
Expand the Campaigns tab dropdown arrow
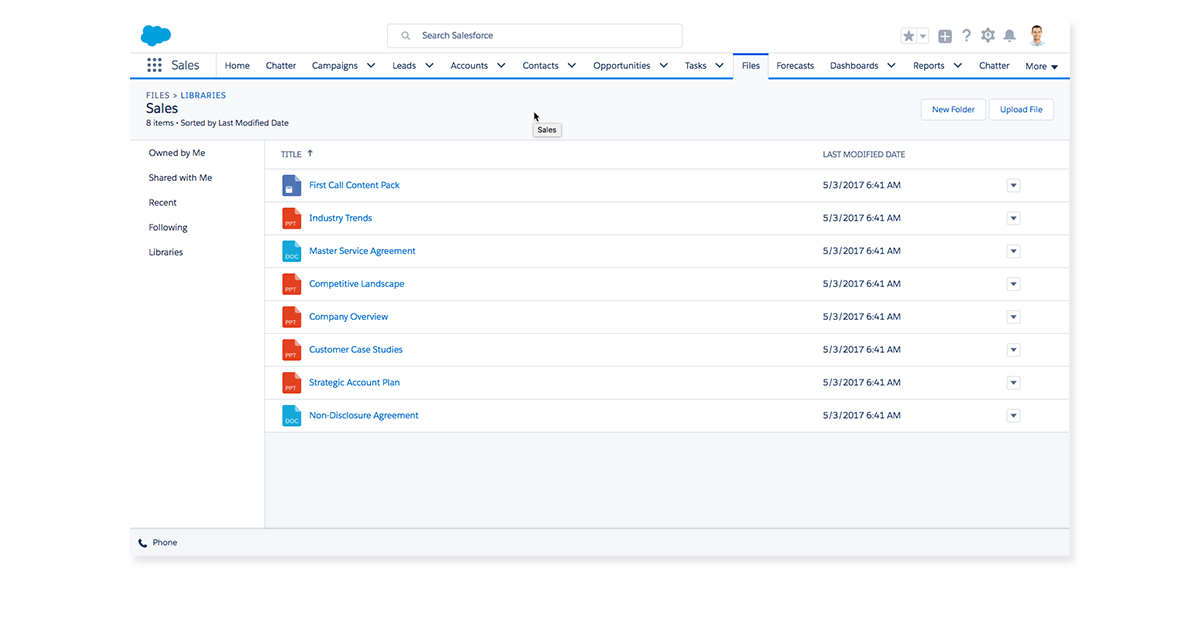tap(371, 66)
